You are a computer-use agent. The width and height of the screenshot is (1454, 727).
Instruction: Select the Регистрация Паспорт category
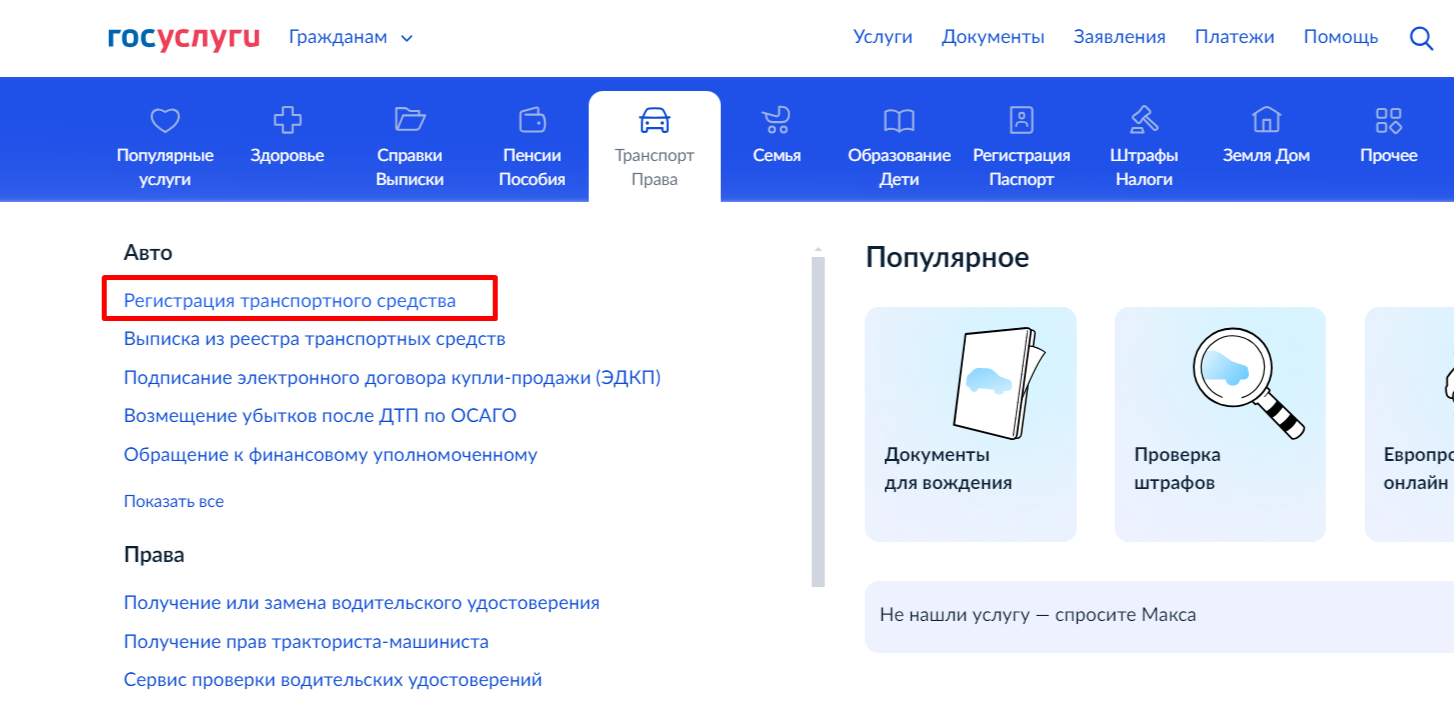[x=1021, y=147]
